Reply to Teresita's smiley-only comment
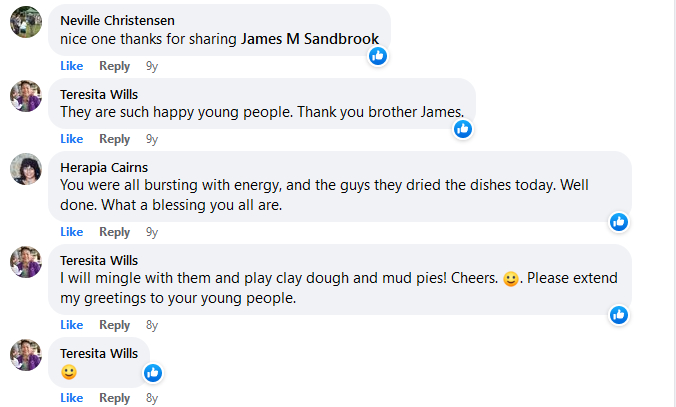The width and height of the screenshot is (676, 407). point(114,398)
